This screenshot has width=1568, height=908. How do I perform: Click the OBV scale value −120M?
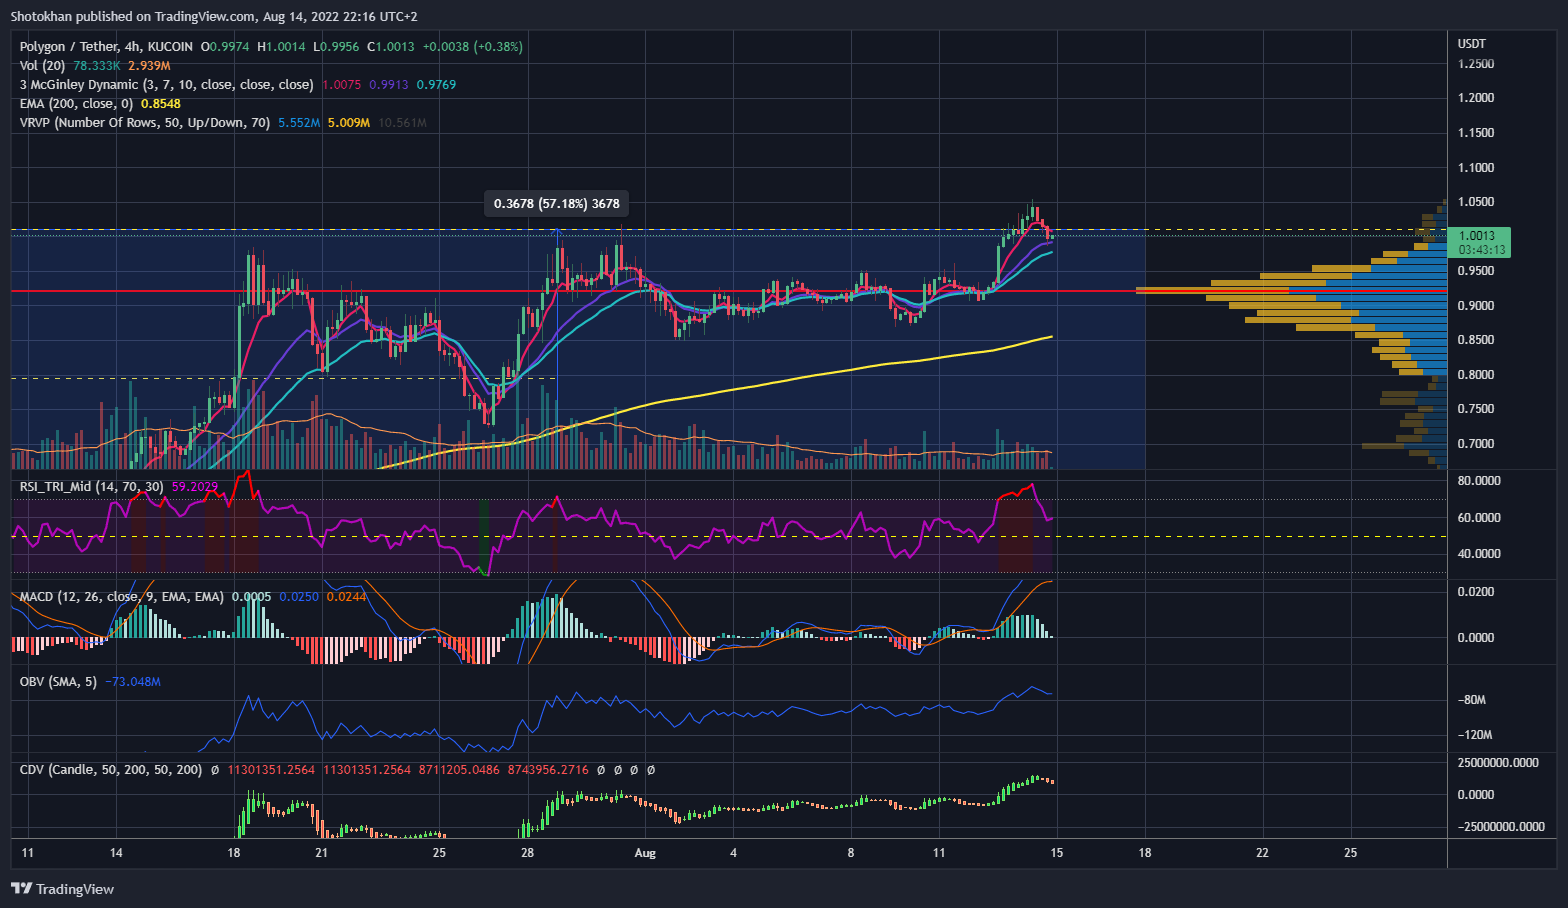coord(1474,735)
